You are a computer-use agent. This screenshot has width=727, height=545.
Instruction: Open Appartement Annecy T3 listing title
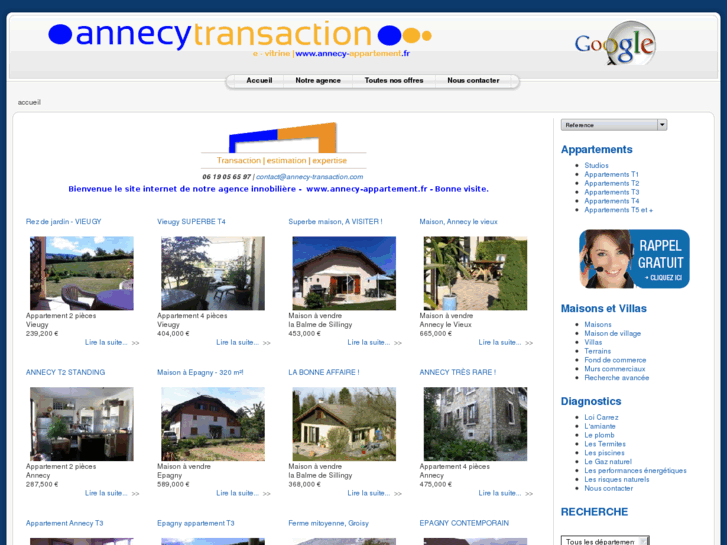point(64,523)
